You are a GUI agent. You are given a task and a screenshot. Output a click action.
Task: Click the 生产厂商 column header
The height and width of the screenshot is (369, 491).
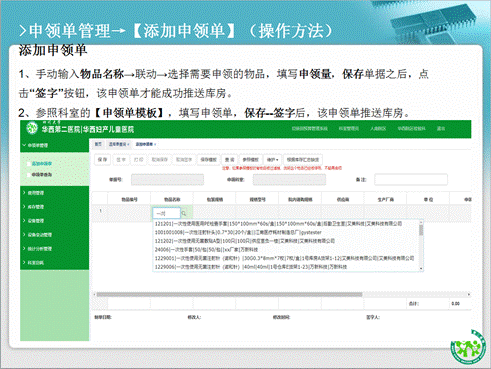385,199
